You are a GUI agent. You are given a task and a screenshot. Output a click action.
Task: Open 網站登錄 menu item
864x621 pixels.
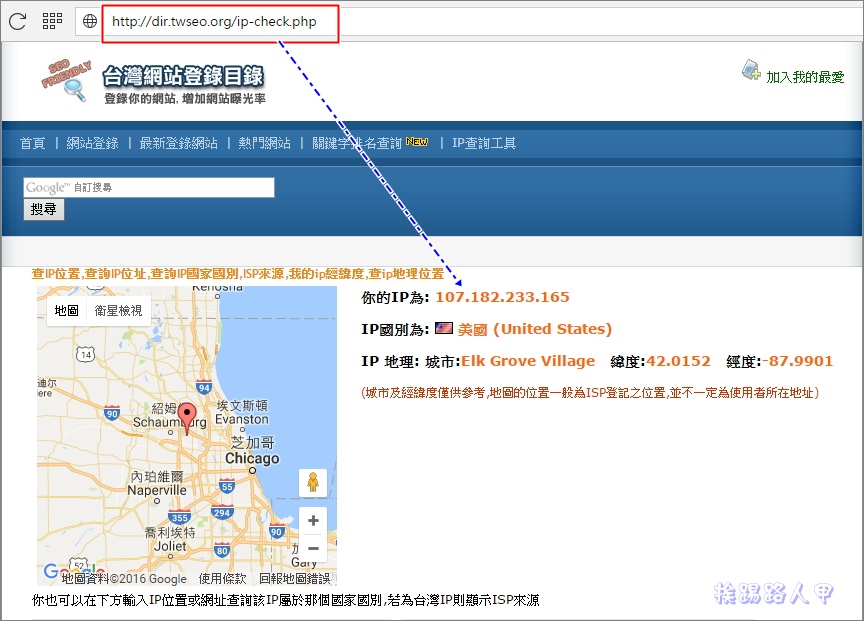[93, 143]
